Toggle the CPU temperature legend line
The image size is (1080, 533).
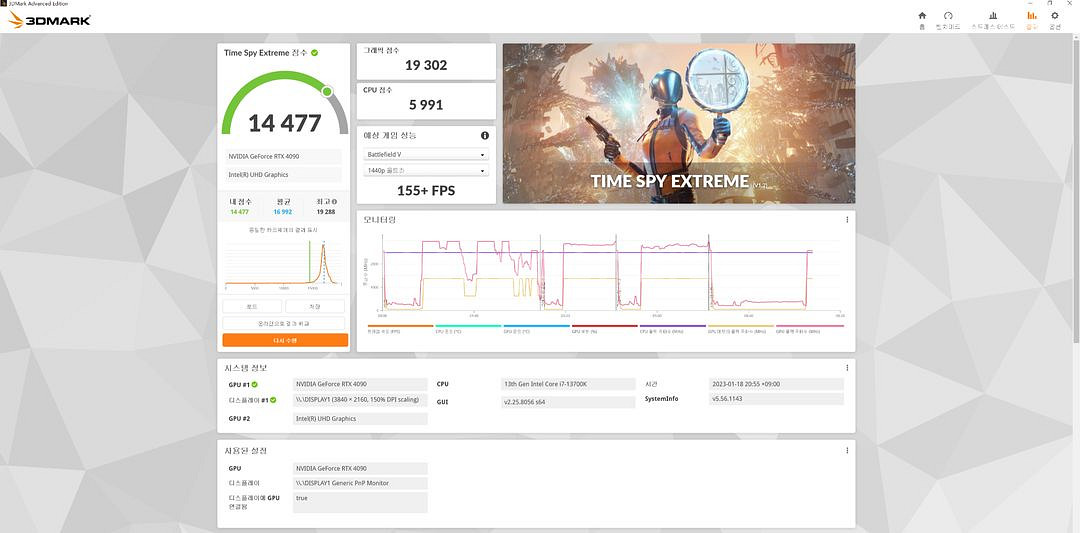click(x=467, y=328)
